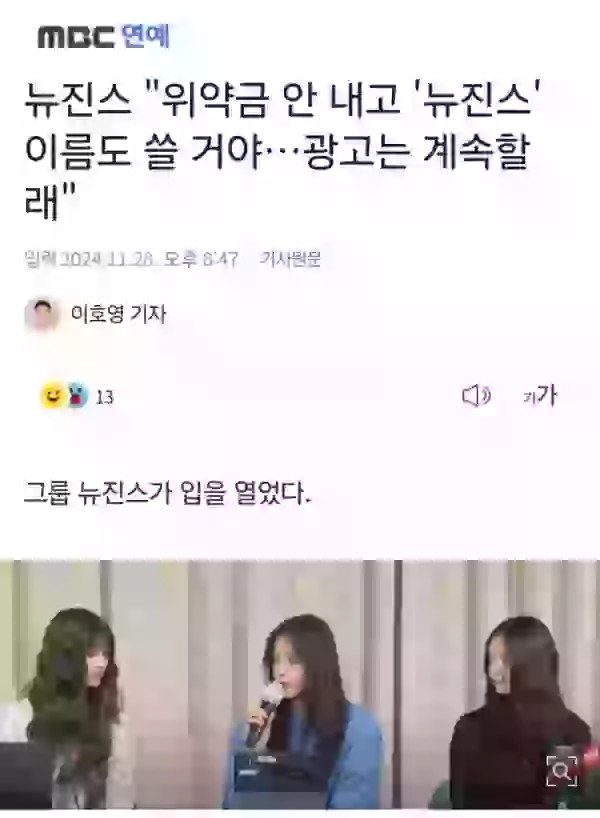The height and width of the screenshot is (818, 600).
Task: Tap the speaker icon to listen
Action: 476,396
